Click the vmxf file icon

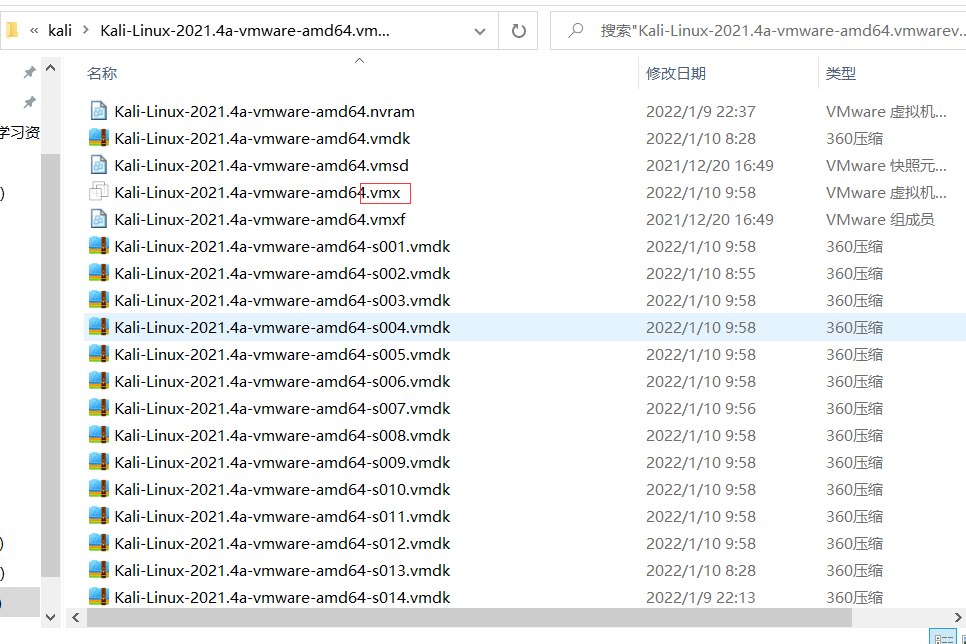[99, 219]
